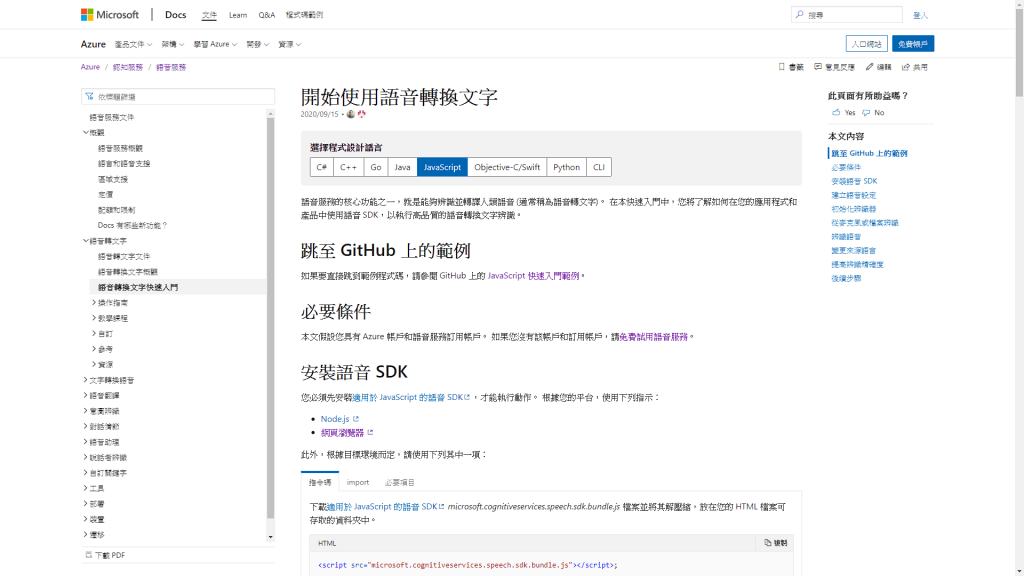The height and width of the screenshot is (576, 1024).
Task: Select the Python language option
Action: click(566, 167)
